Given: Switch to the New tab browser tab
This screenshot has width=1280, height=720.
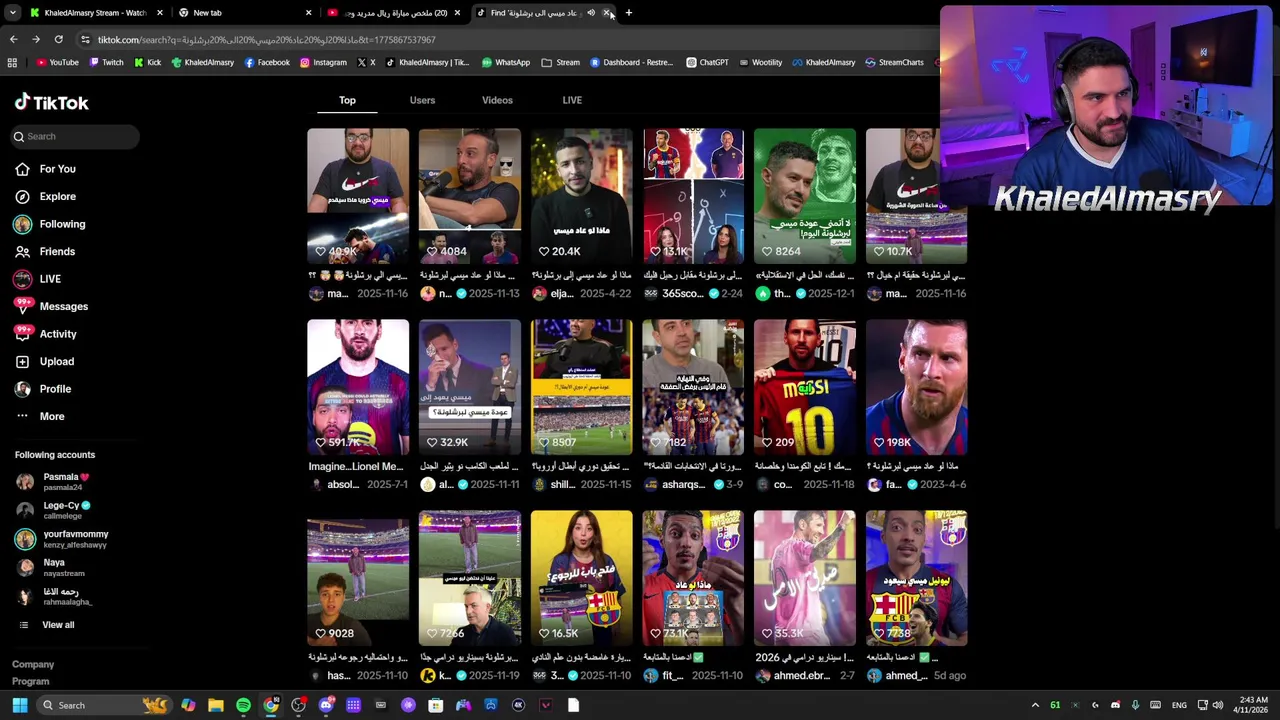Looking at the screenshot, I should click(x=245, y=13).
